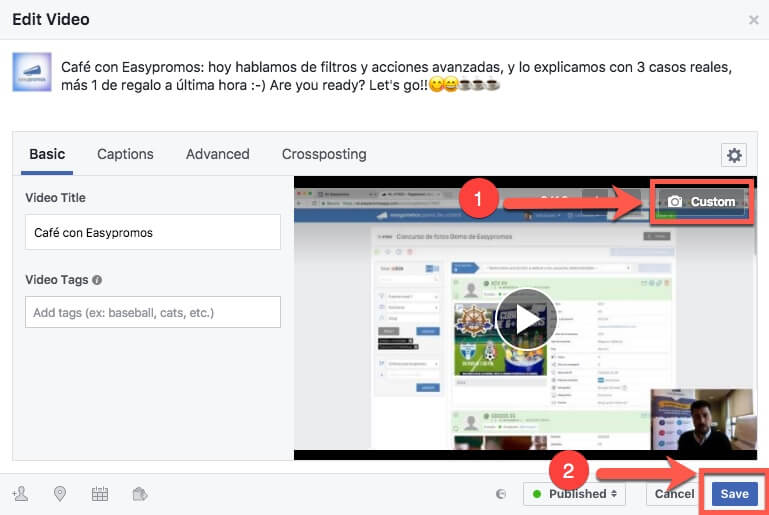Click the sticker/feeling icon in footer
The image size is (769, 515).
140,493
